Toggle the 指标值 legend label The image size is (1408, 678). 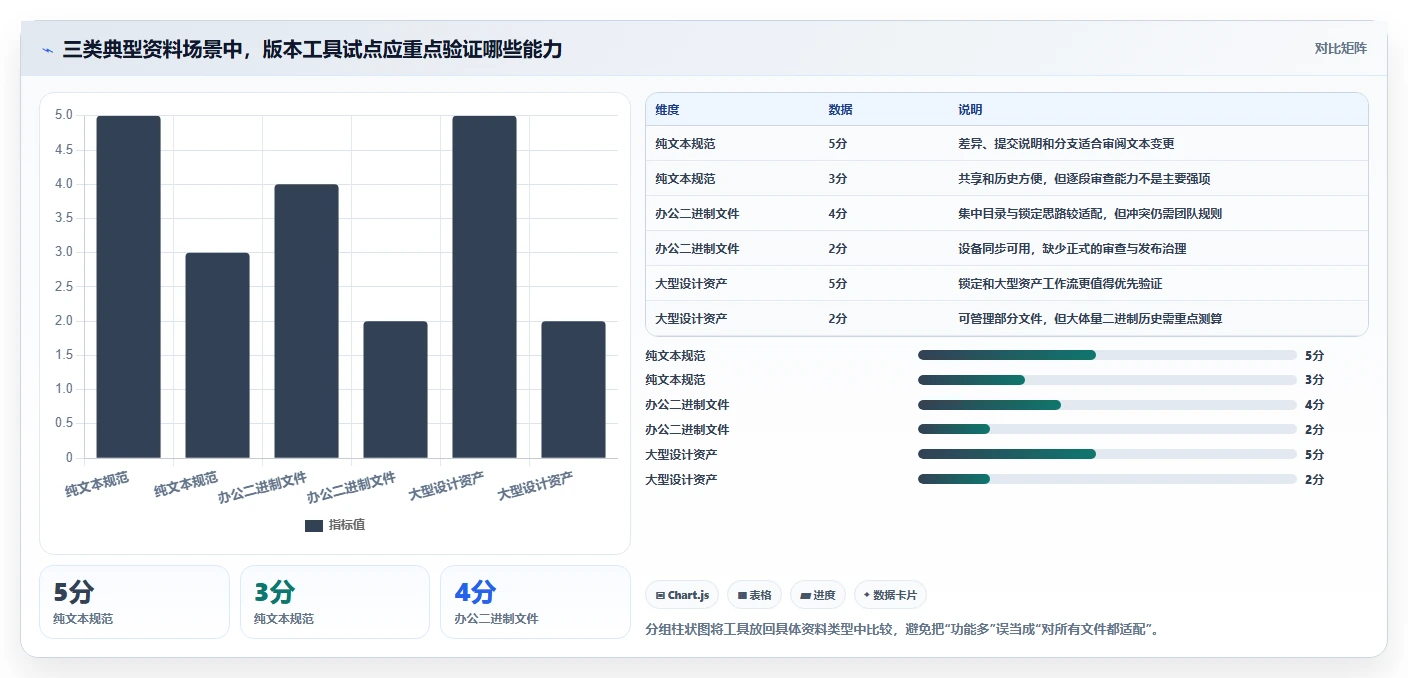tap(347, 526)
